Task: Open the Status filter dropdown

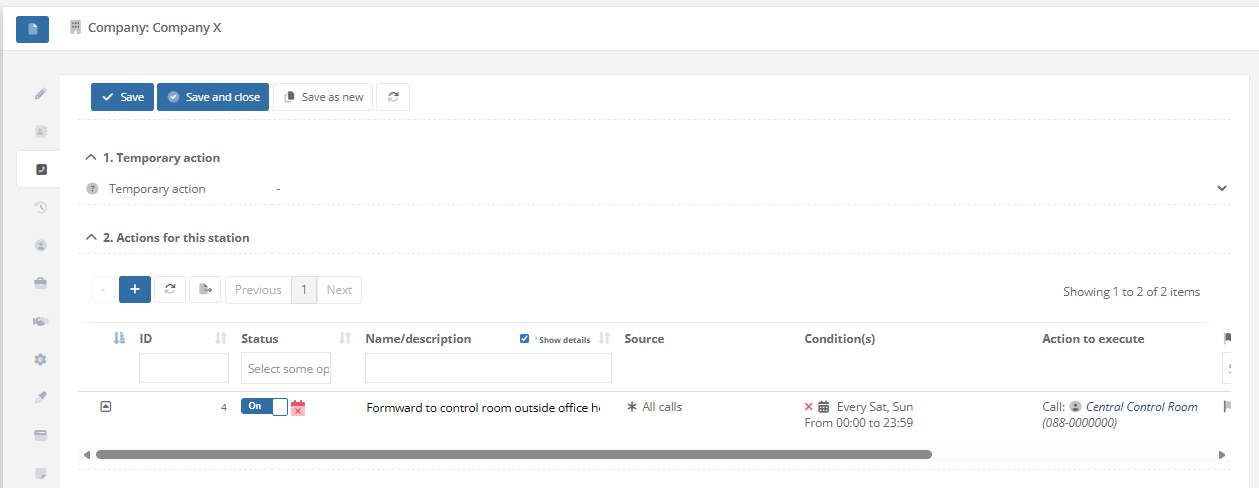Action: [286, 369]
